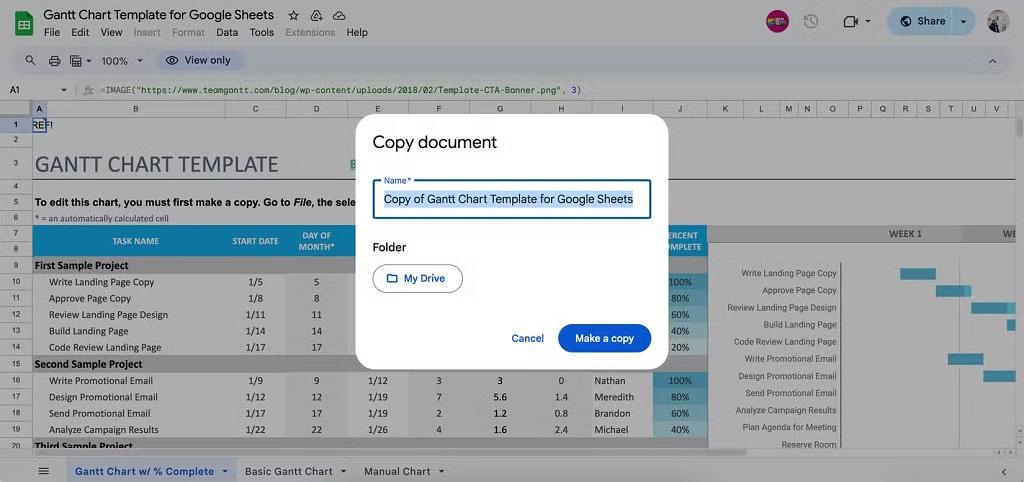Click 'First Sample Project' row
Screen dimensions: 1024x482
pos(81,266)
